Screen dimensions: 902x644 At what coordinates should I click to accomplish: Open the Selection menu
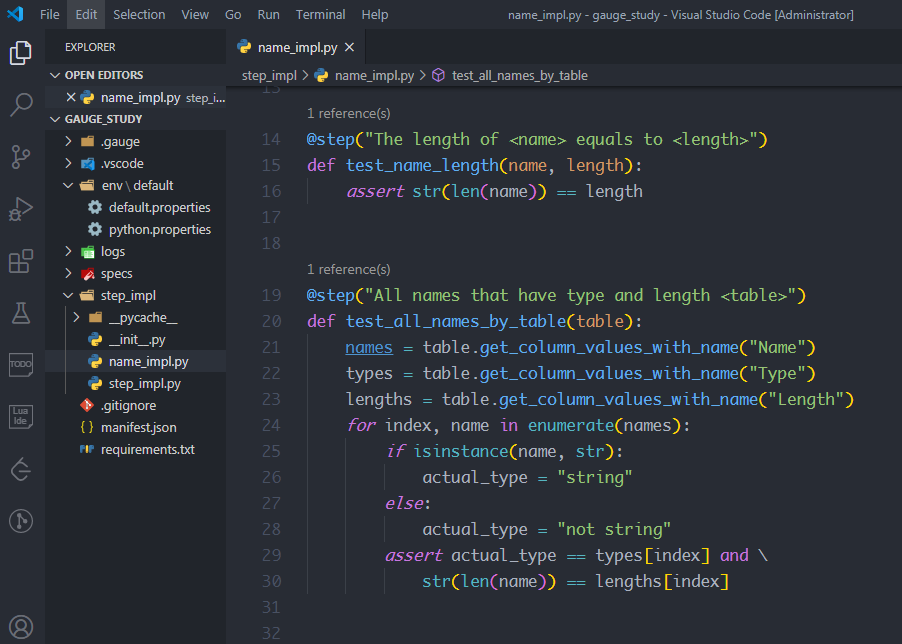139,14
